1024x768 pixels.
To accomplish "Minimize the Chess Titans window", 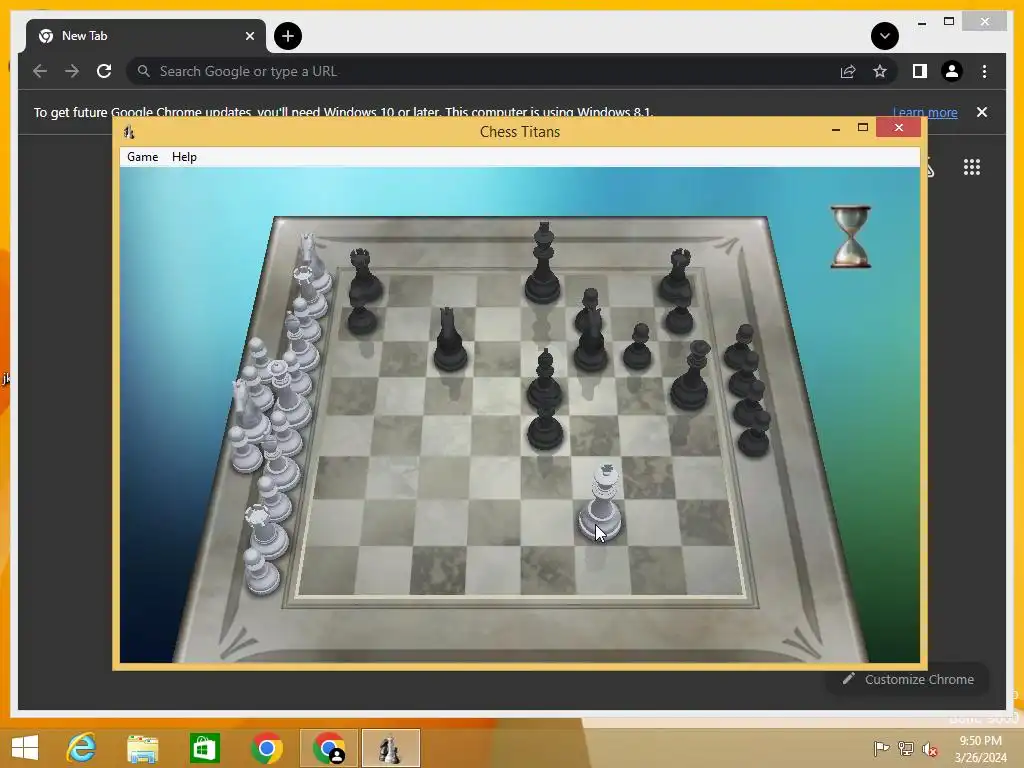I will click(835, 129).
